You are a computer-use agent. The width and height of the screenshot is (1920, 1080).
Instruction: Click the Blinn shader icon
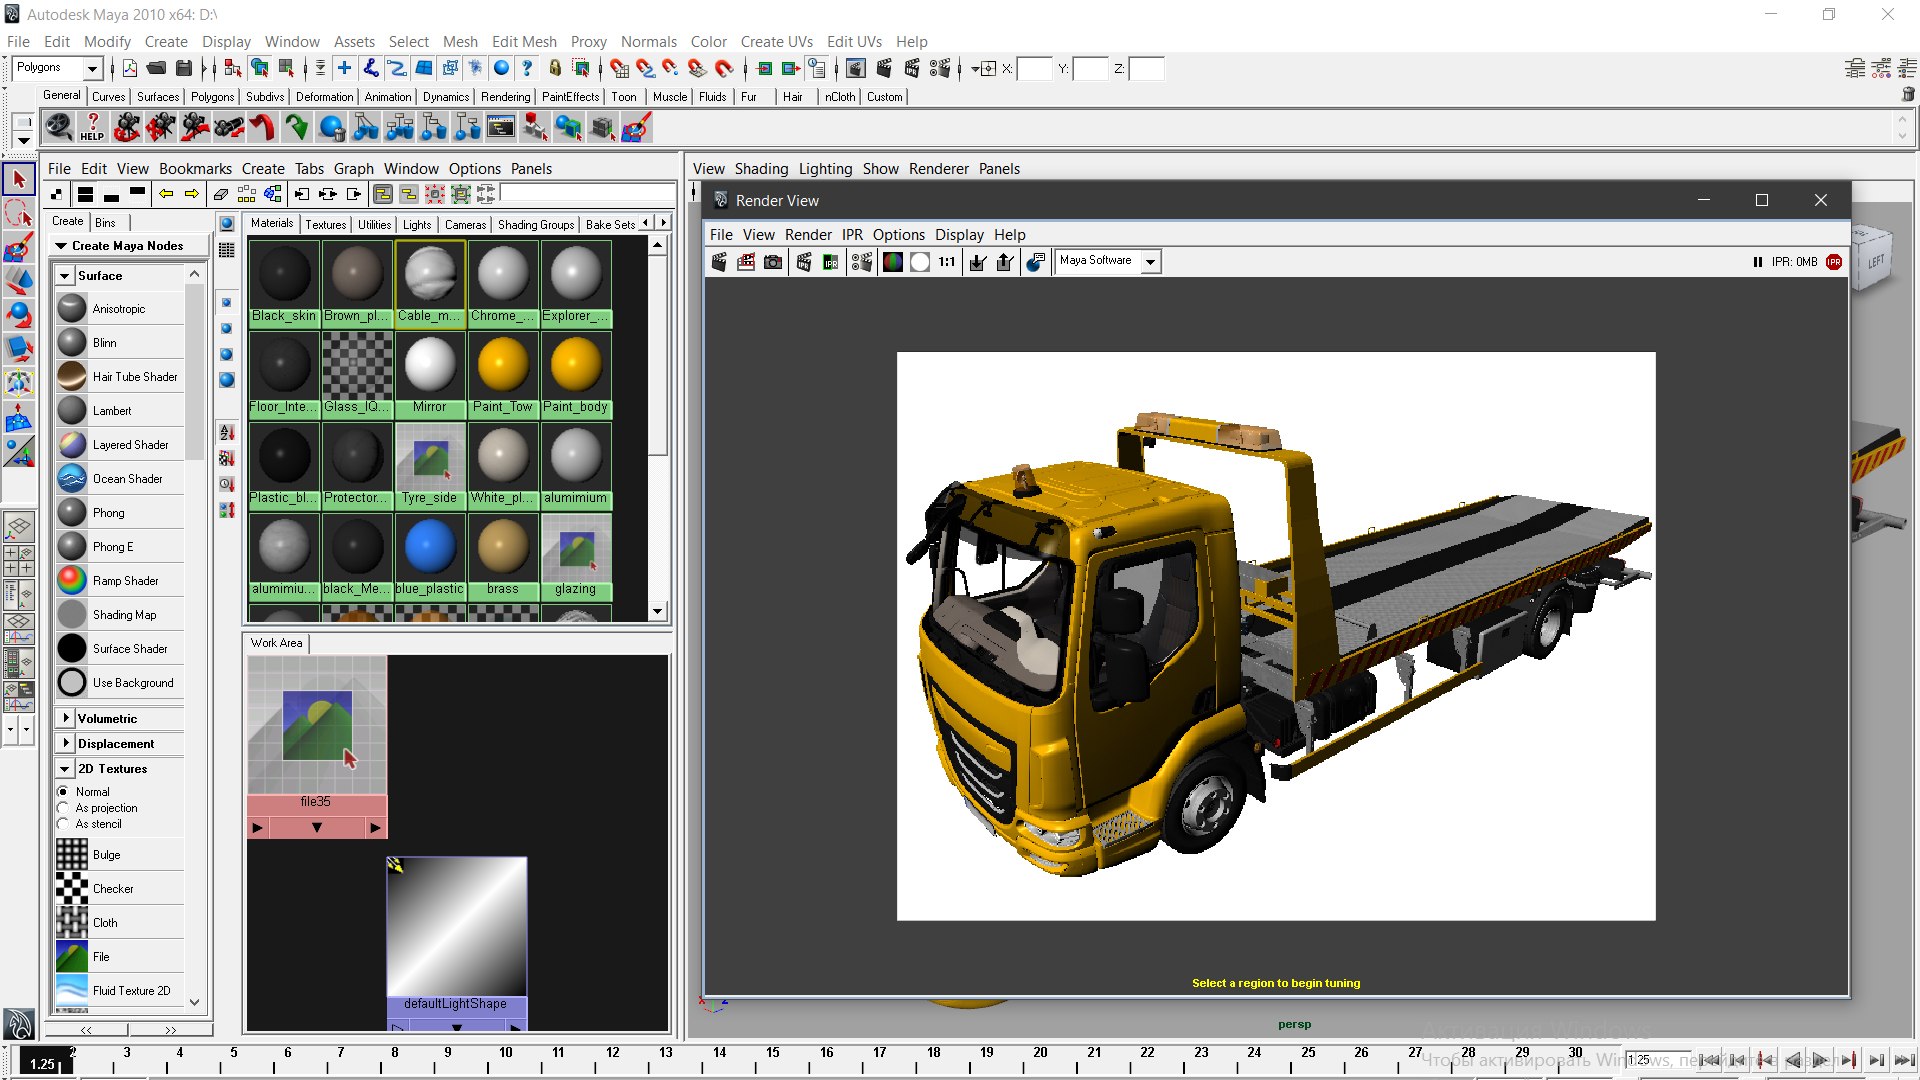(x=72, y=343)
